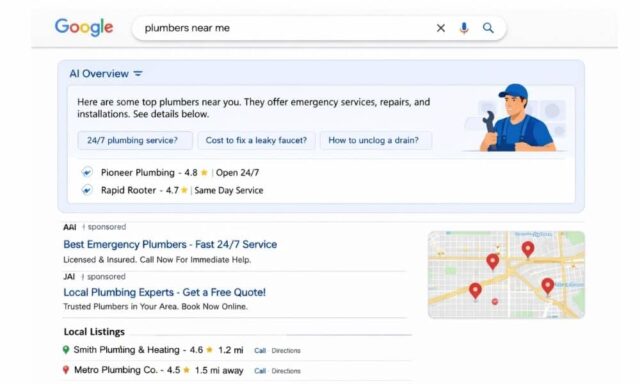Open 'Best Emergency Plumbers - Fast 24/7 Service' ad
This screenshot has height=384, width=640.
pyautogui.click(x=170, y=244)
